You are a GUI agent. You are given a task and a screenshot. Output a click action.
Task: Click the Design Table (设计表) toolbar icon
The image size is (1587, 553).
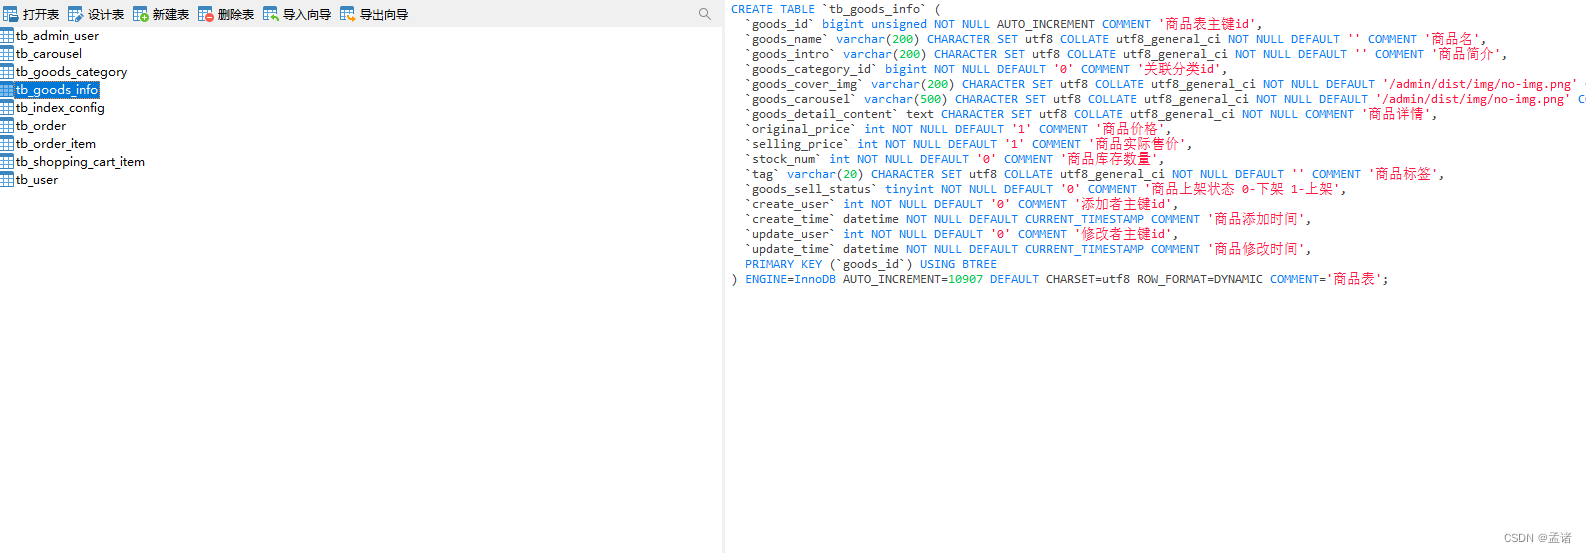[x=76, y=14]
